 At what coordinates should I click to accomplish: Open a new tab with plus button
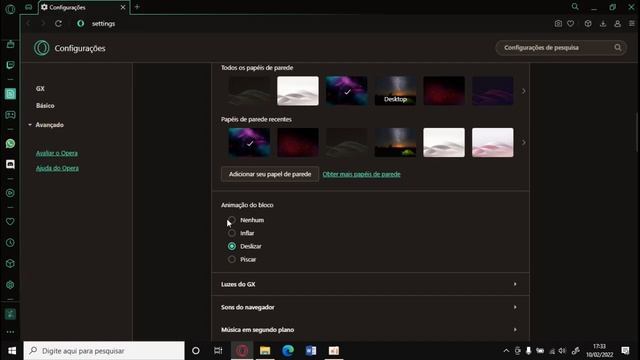(137, 7)
